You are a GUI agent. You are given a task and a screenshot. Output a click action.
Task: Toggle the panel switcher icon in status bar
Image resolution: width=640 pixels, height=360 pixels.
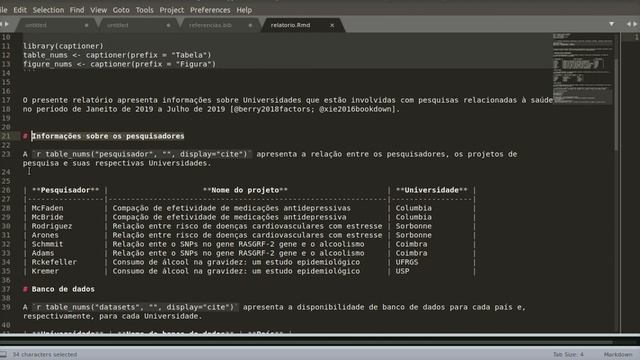click(x=3, y=354)
